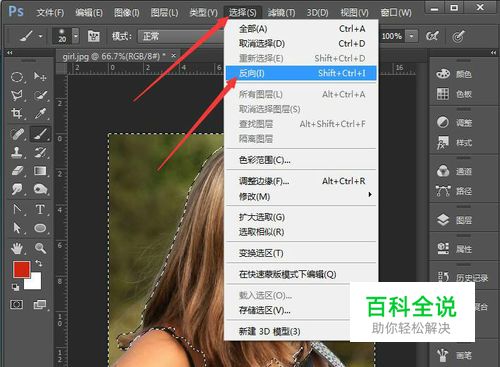The image size is (500, 367).
Task: Select the Quick Selection tool
Action: coord(40,96)
